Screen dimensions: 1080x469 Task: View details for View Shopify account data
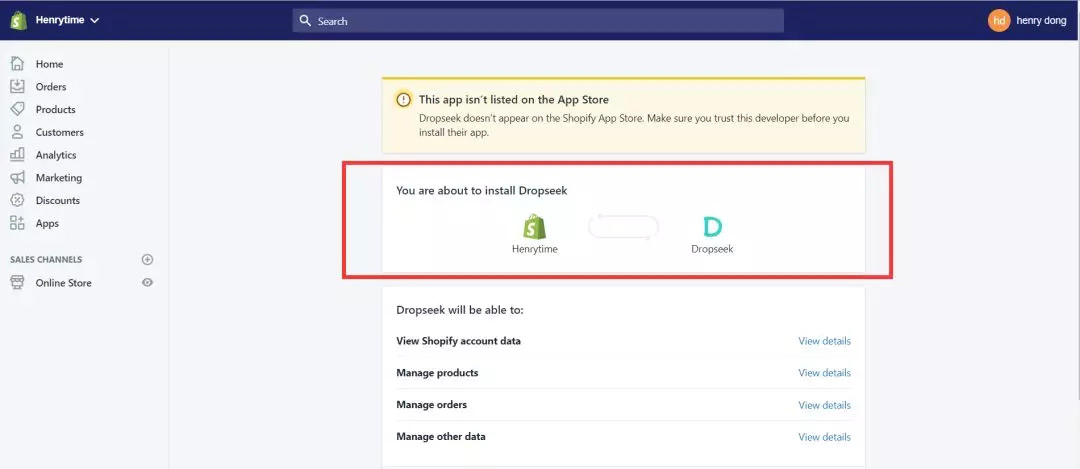point(824,341)
